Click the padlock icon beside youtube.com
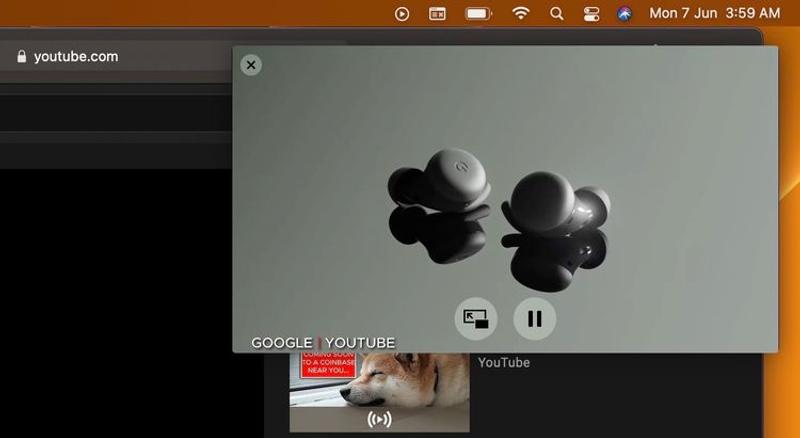800x438 pixels. point(21,56)
